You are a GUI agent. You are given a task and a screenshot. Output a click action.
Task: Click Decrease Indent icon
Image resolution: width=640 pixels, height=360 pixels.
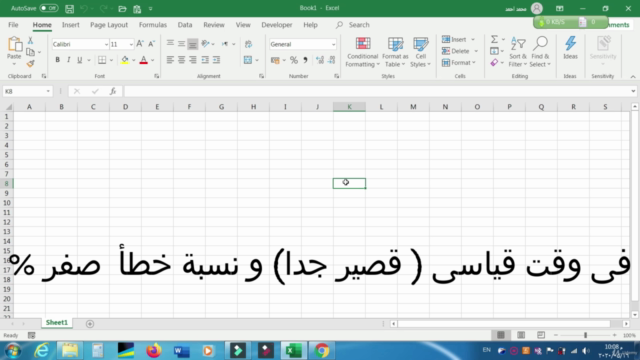click(205, 60)
